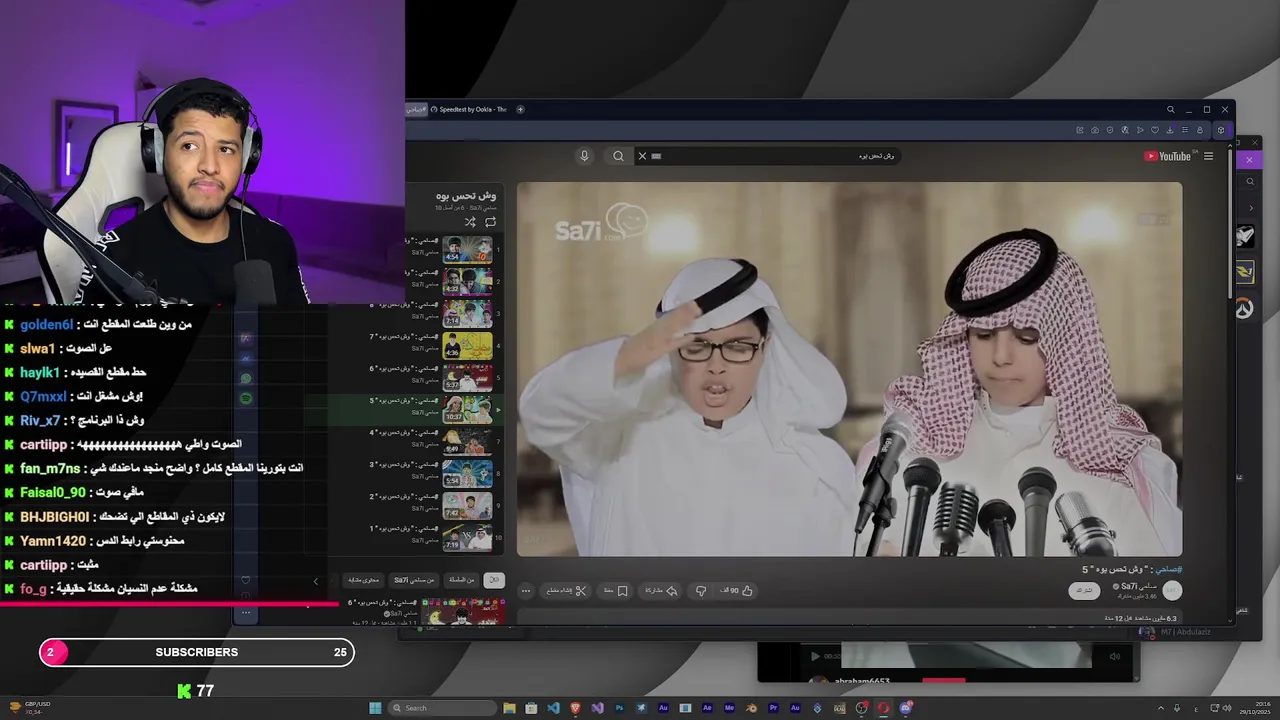Open the YouTube hamburger guide menu

point(1208,156)
